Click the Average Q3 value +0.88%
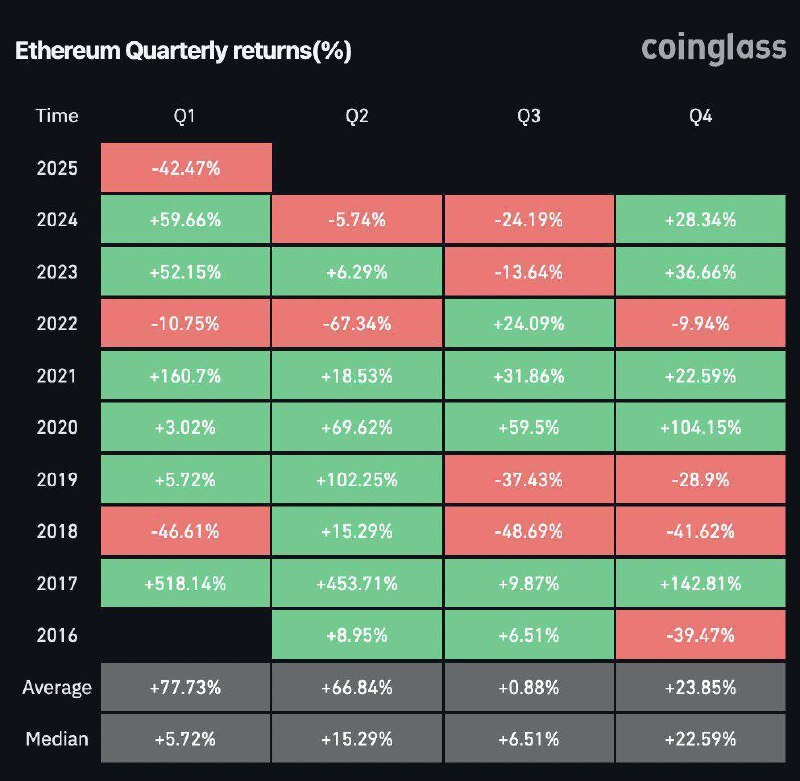Screen dimensions: 800x781 click(x=529, y=688)
